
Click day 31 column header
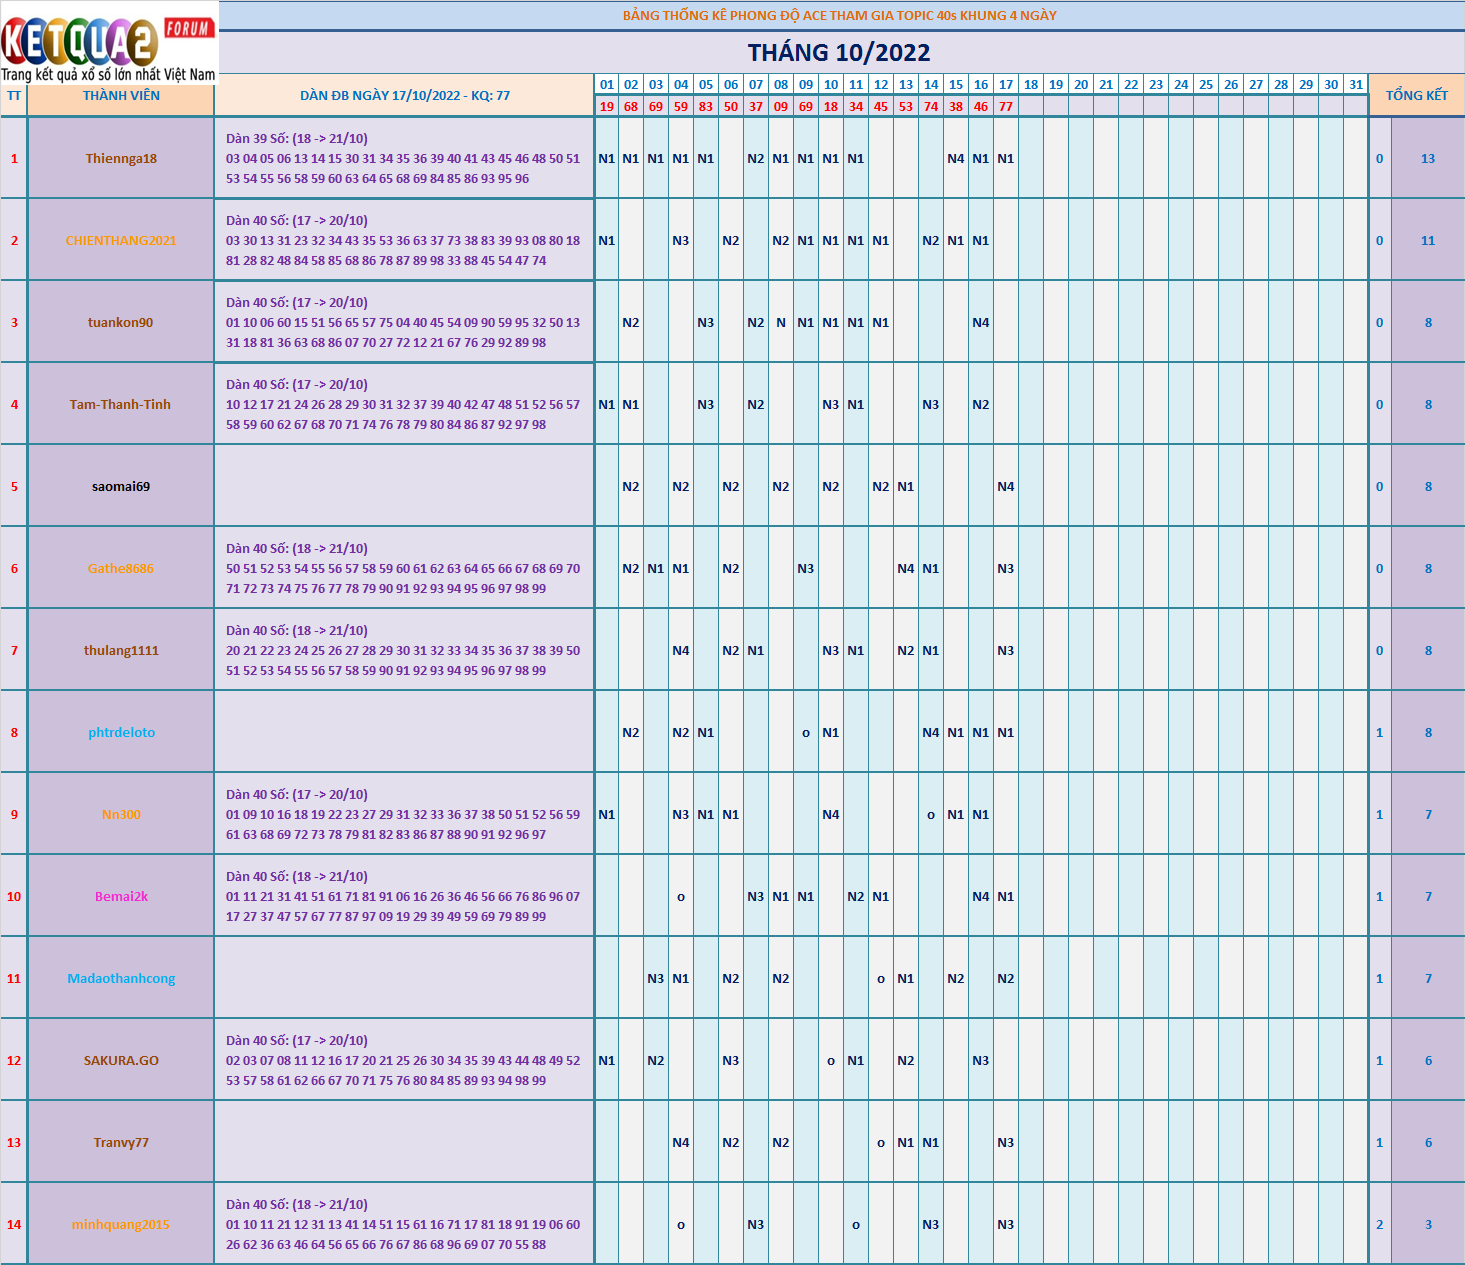1356,85
